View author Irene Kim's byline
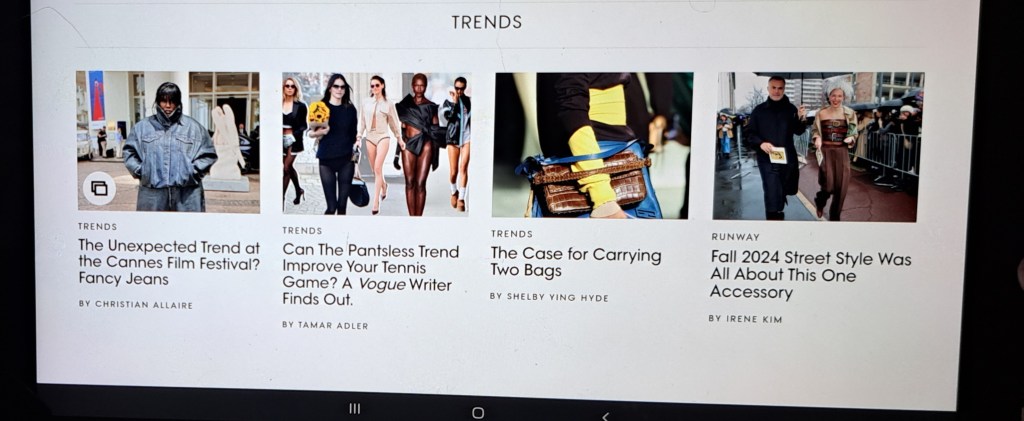Screen dimensions: 1024x421 pyautogui.click(x=745, y=319)
